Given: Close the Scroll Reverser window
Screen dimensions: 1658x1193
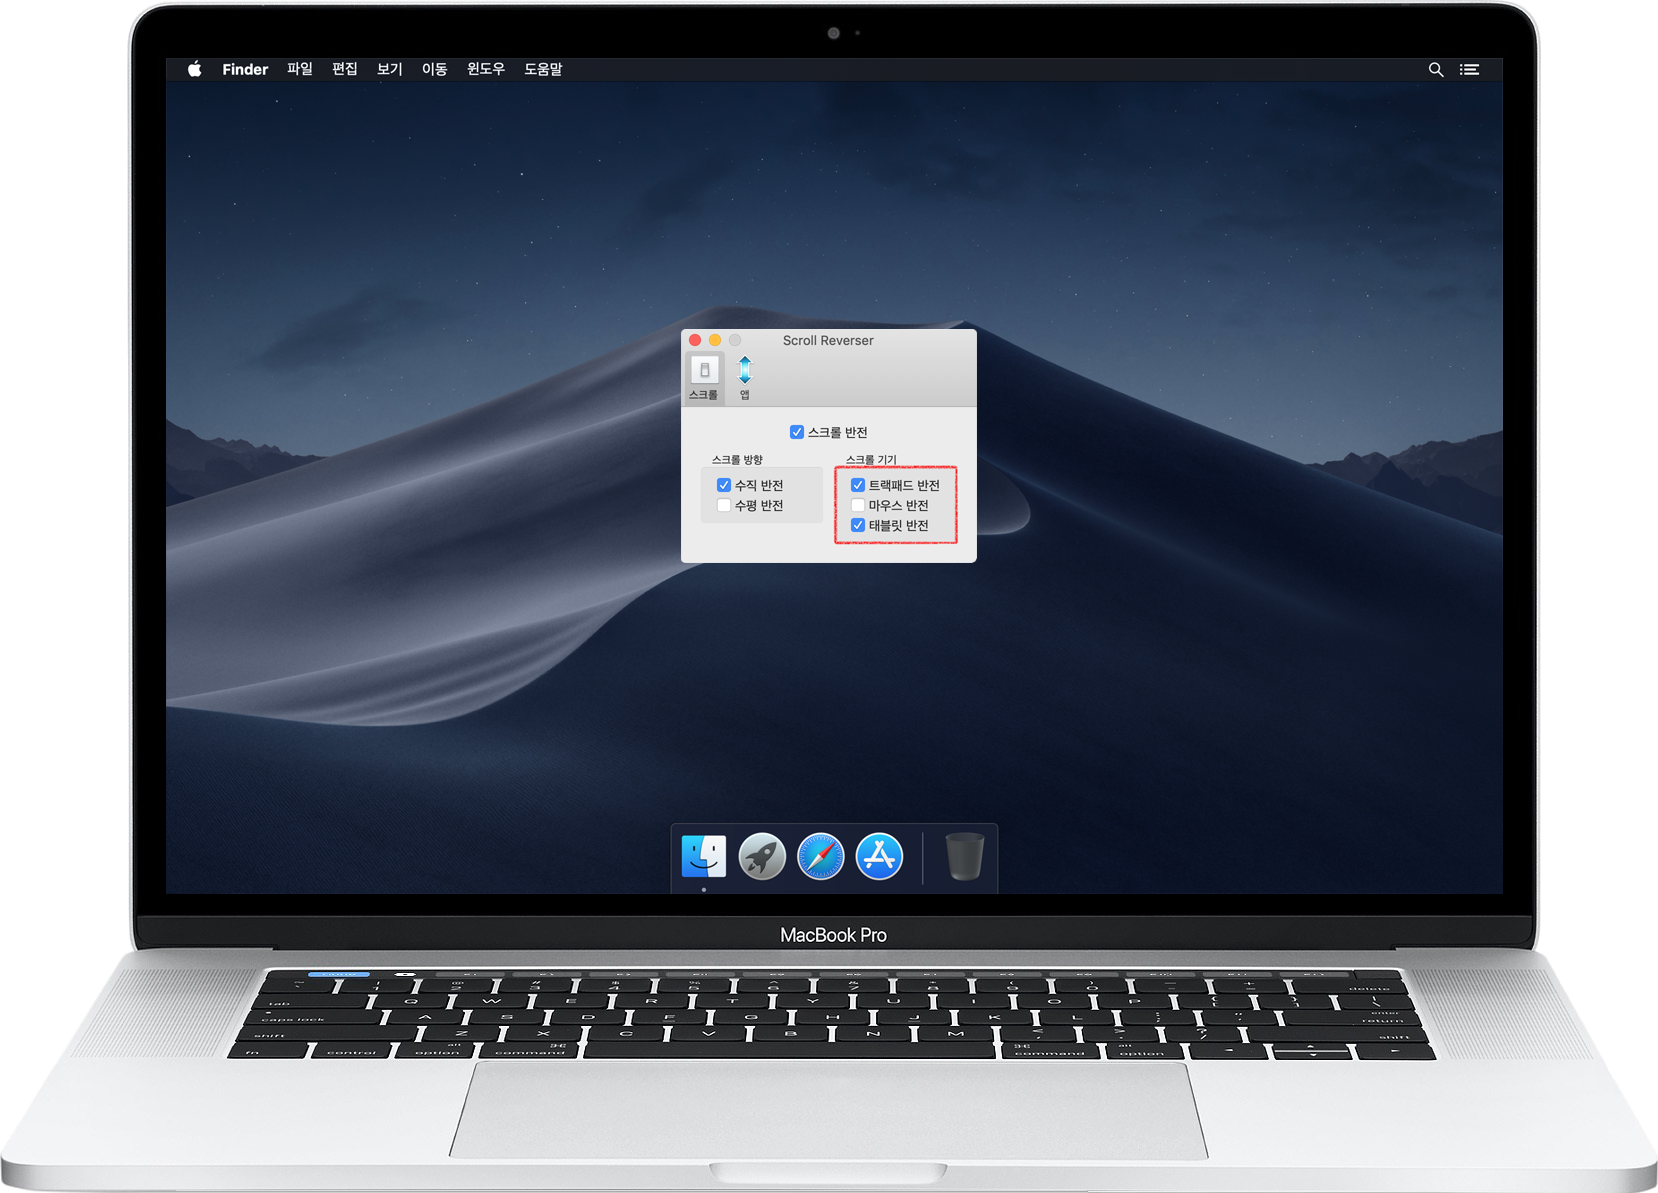Looking at the screenshot, I should [695, 340].
